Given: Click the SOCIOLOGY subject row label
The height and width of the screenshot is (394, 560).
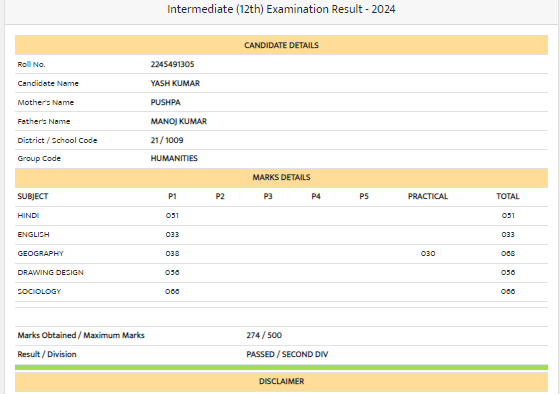Looking at the screenshot, I should 39,291.
